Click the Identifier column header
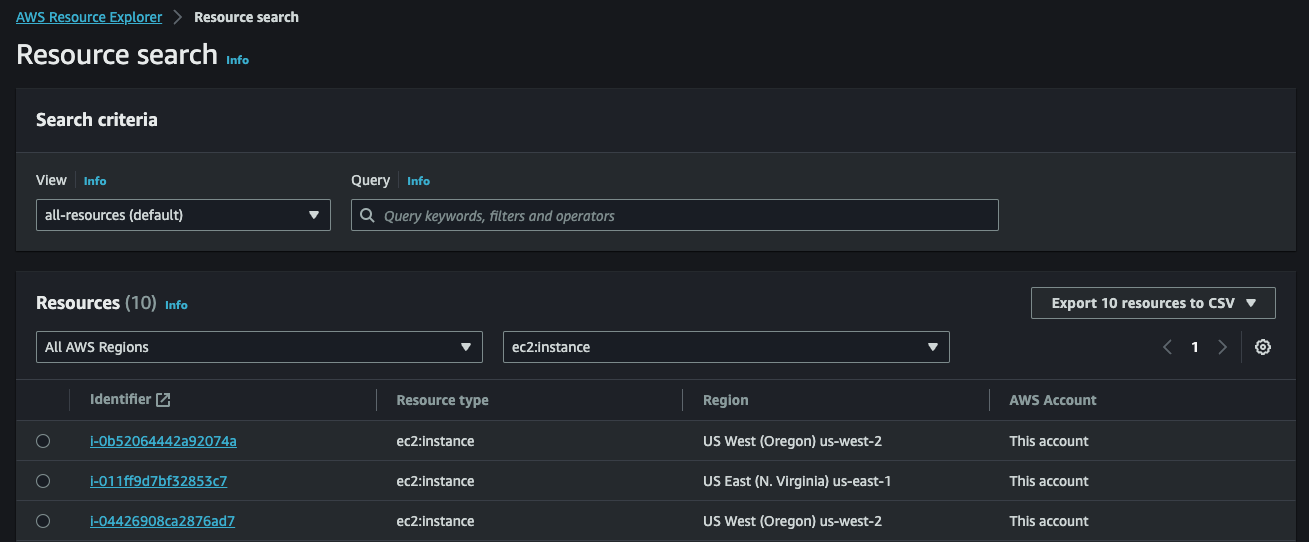The height and width of the screenshot is (542, 1309). click(120, 399)
